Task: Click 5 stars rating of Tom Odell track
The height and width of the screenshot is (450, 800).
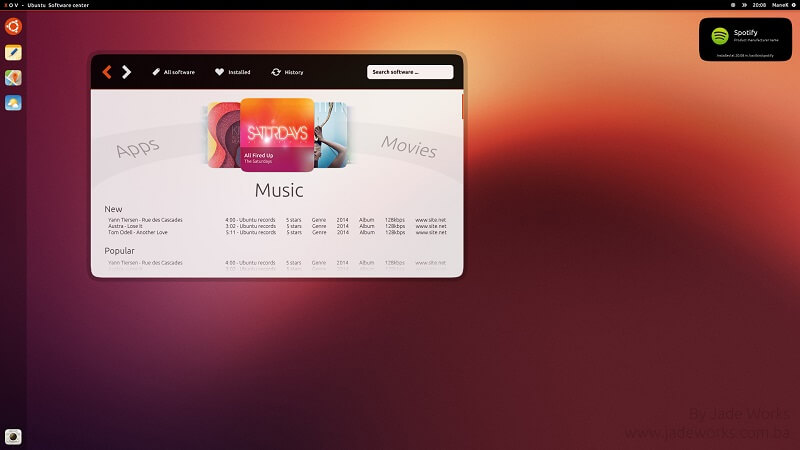Action: pyautogui.click(x=294, y=232)
